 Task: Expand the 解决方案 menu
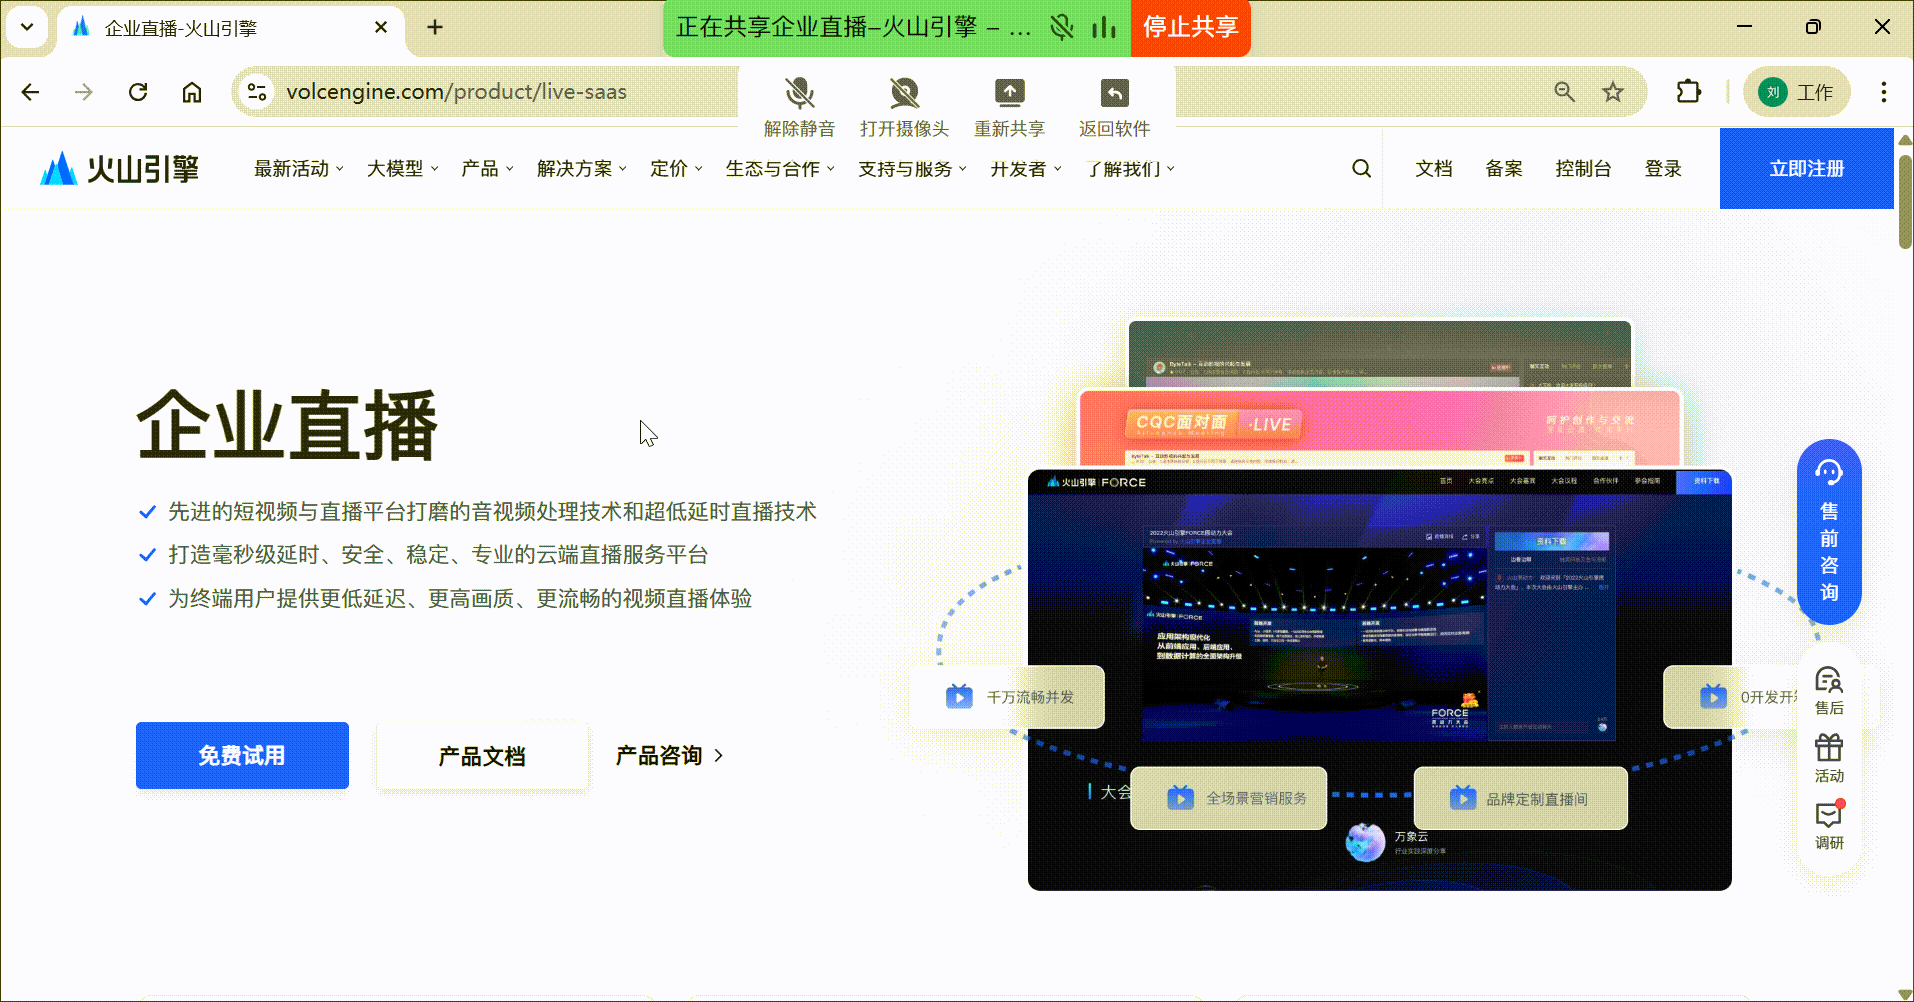[582, 169]
